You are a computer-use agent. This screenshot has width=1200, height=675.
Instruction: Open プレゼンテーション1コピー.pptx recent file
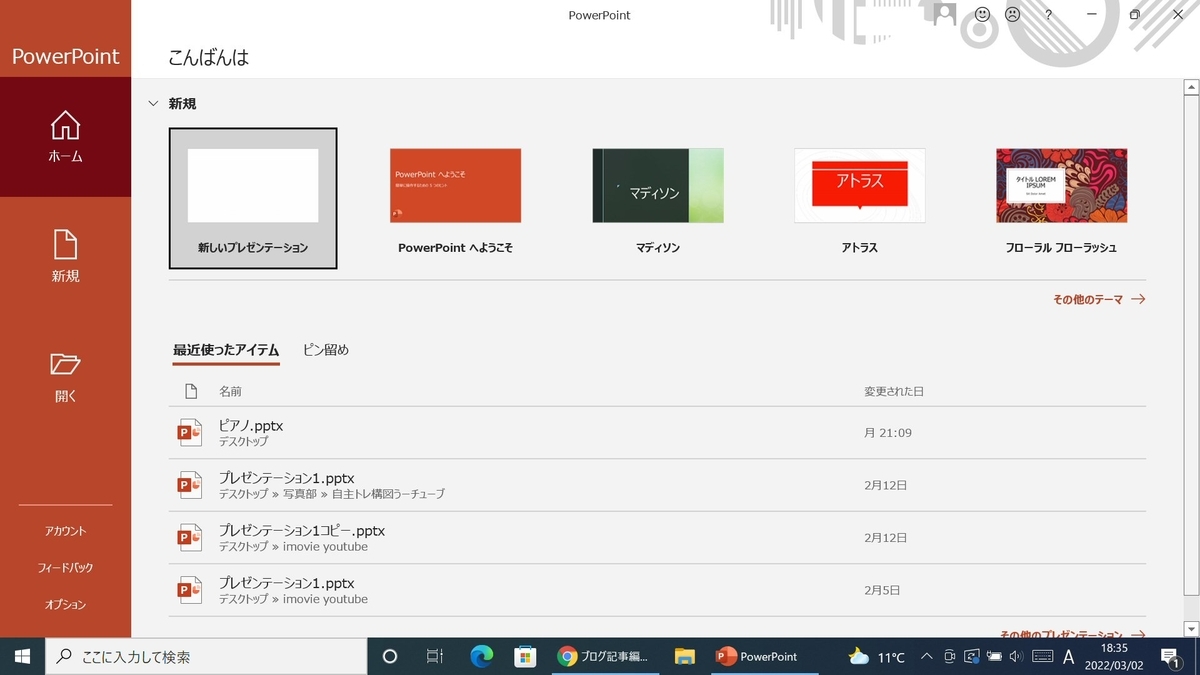(659, 537)
